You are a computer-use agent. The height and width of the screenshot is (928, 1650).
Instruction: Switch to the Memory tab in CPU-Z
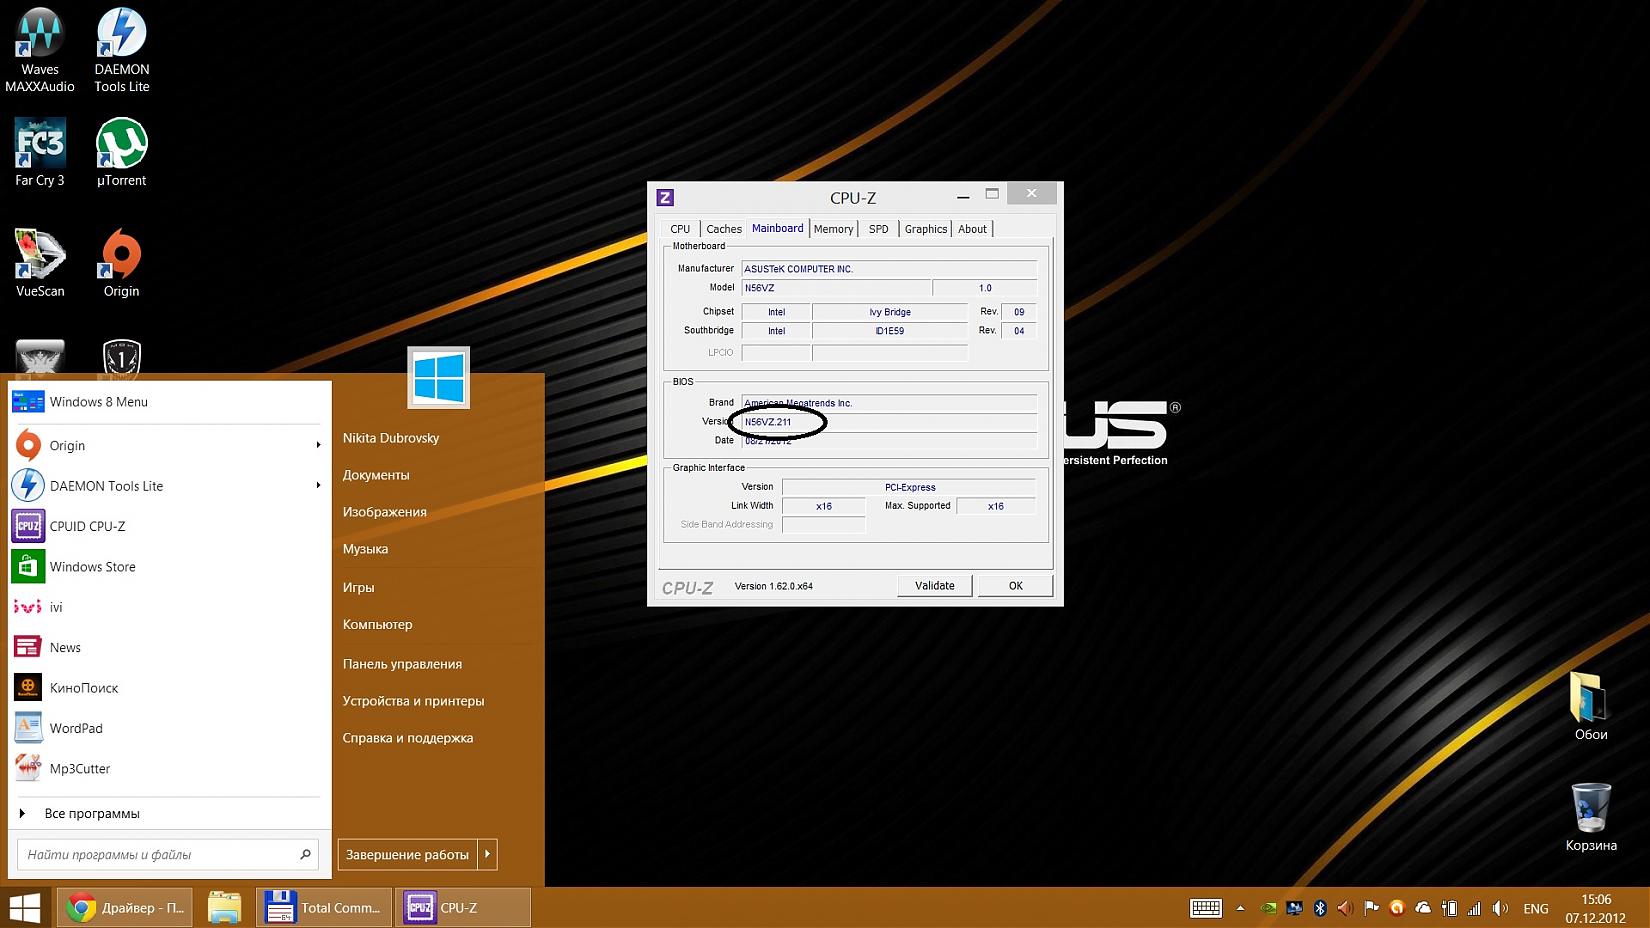coord(833,229)
